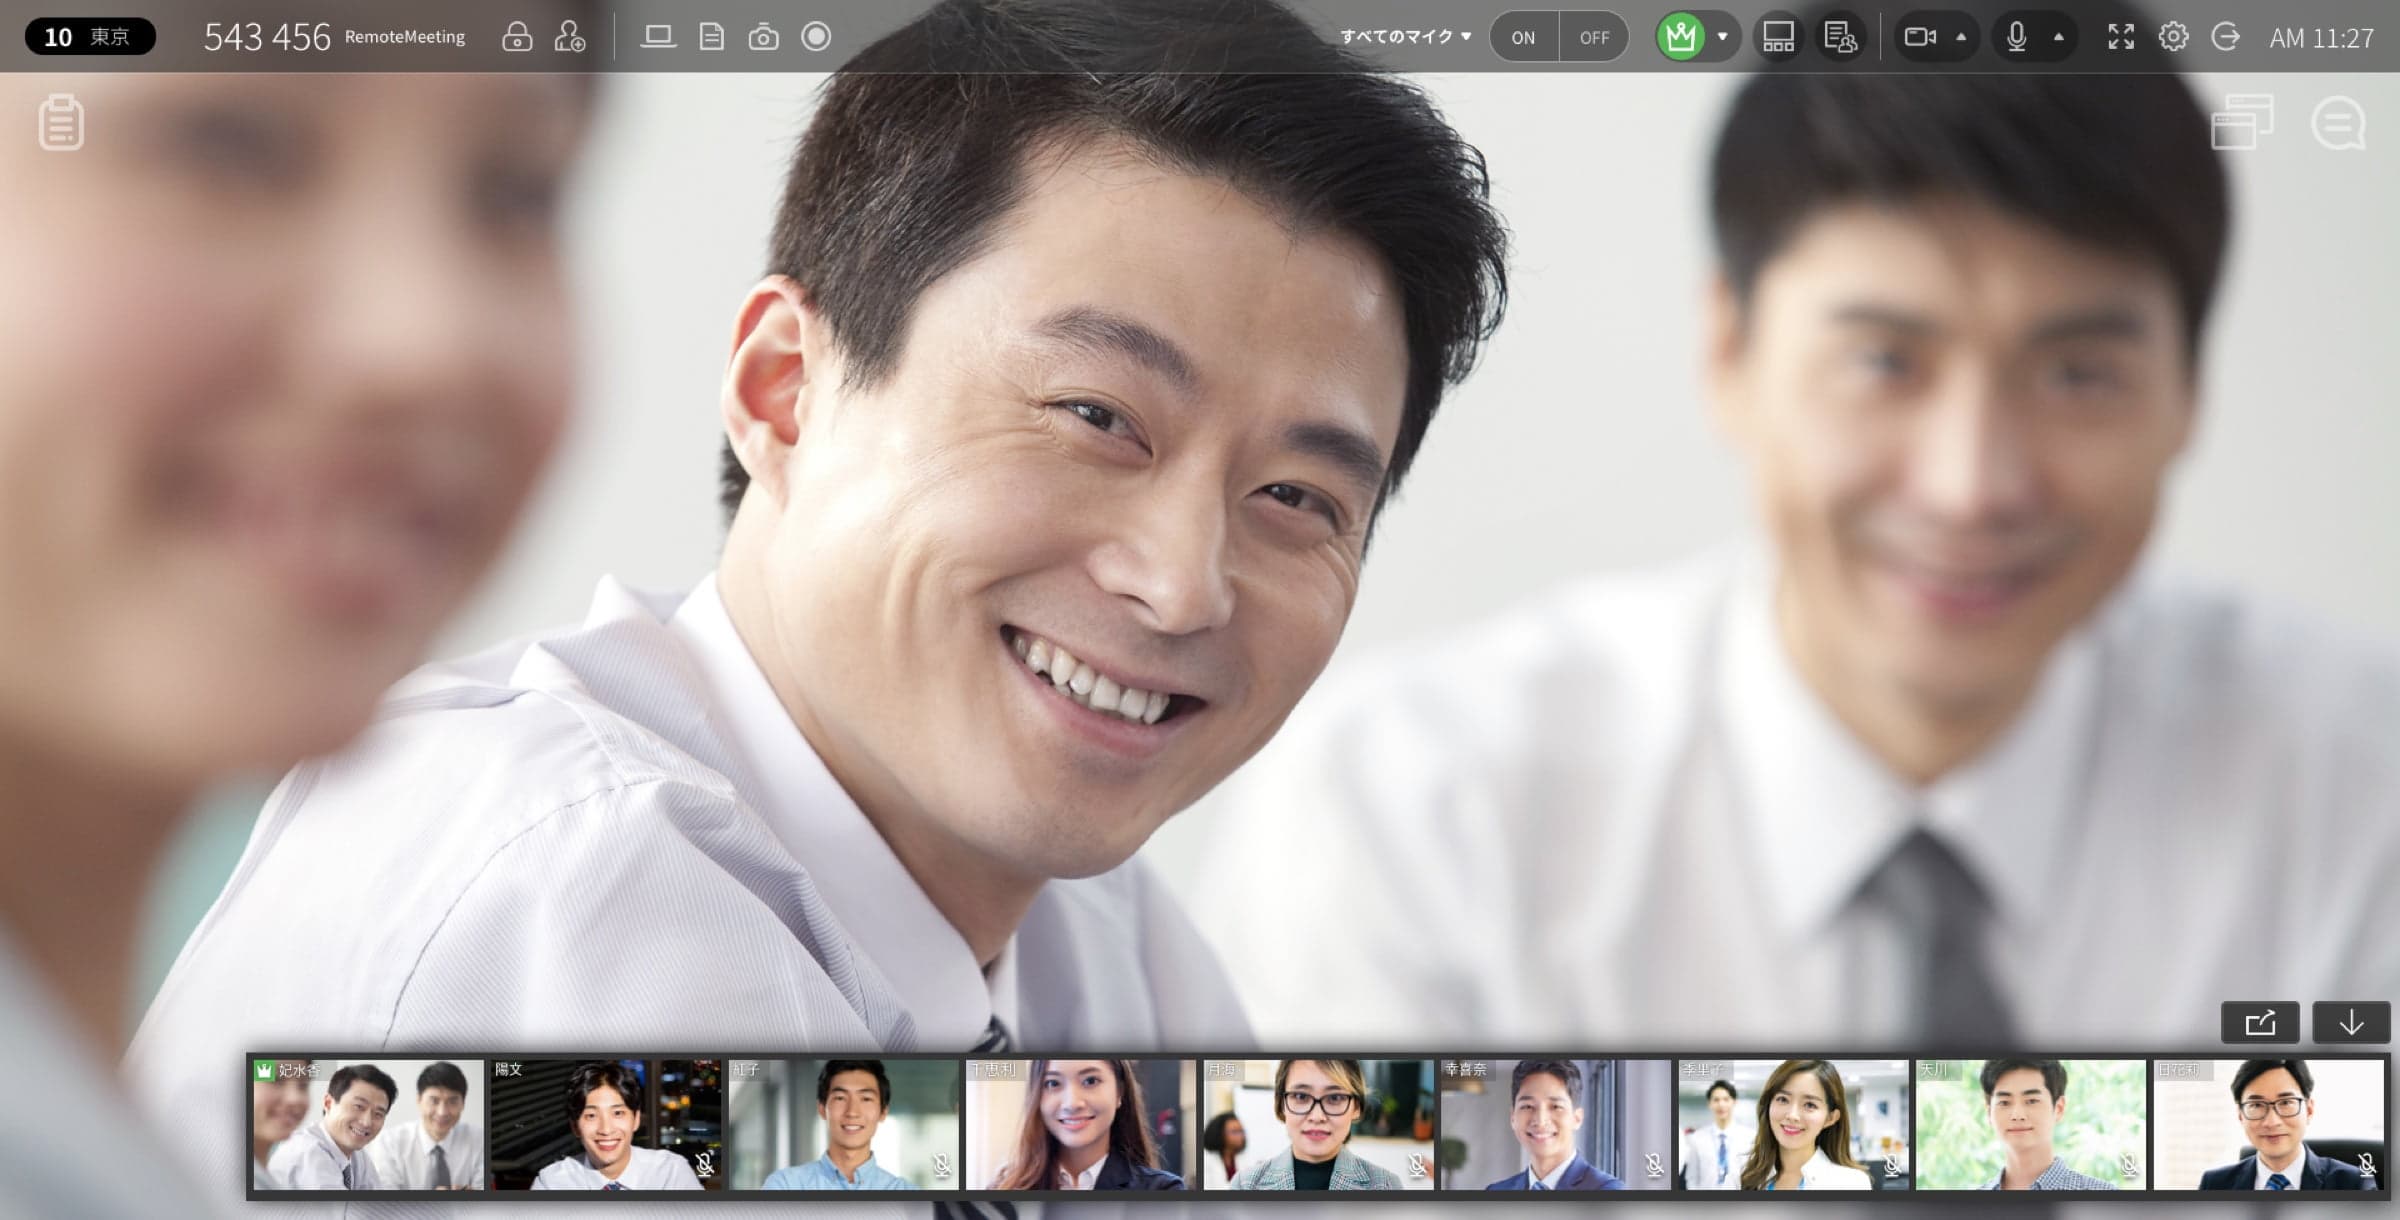Toggle the camera on or off

(x=1920, y=37)
